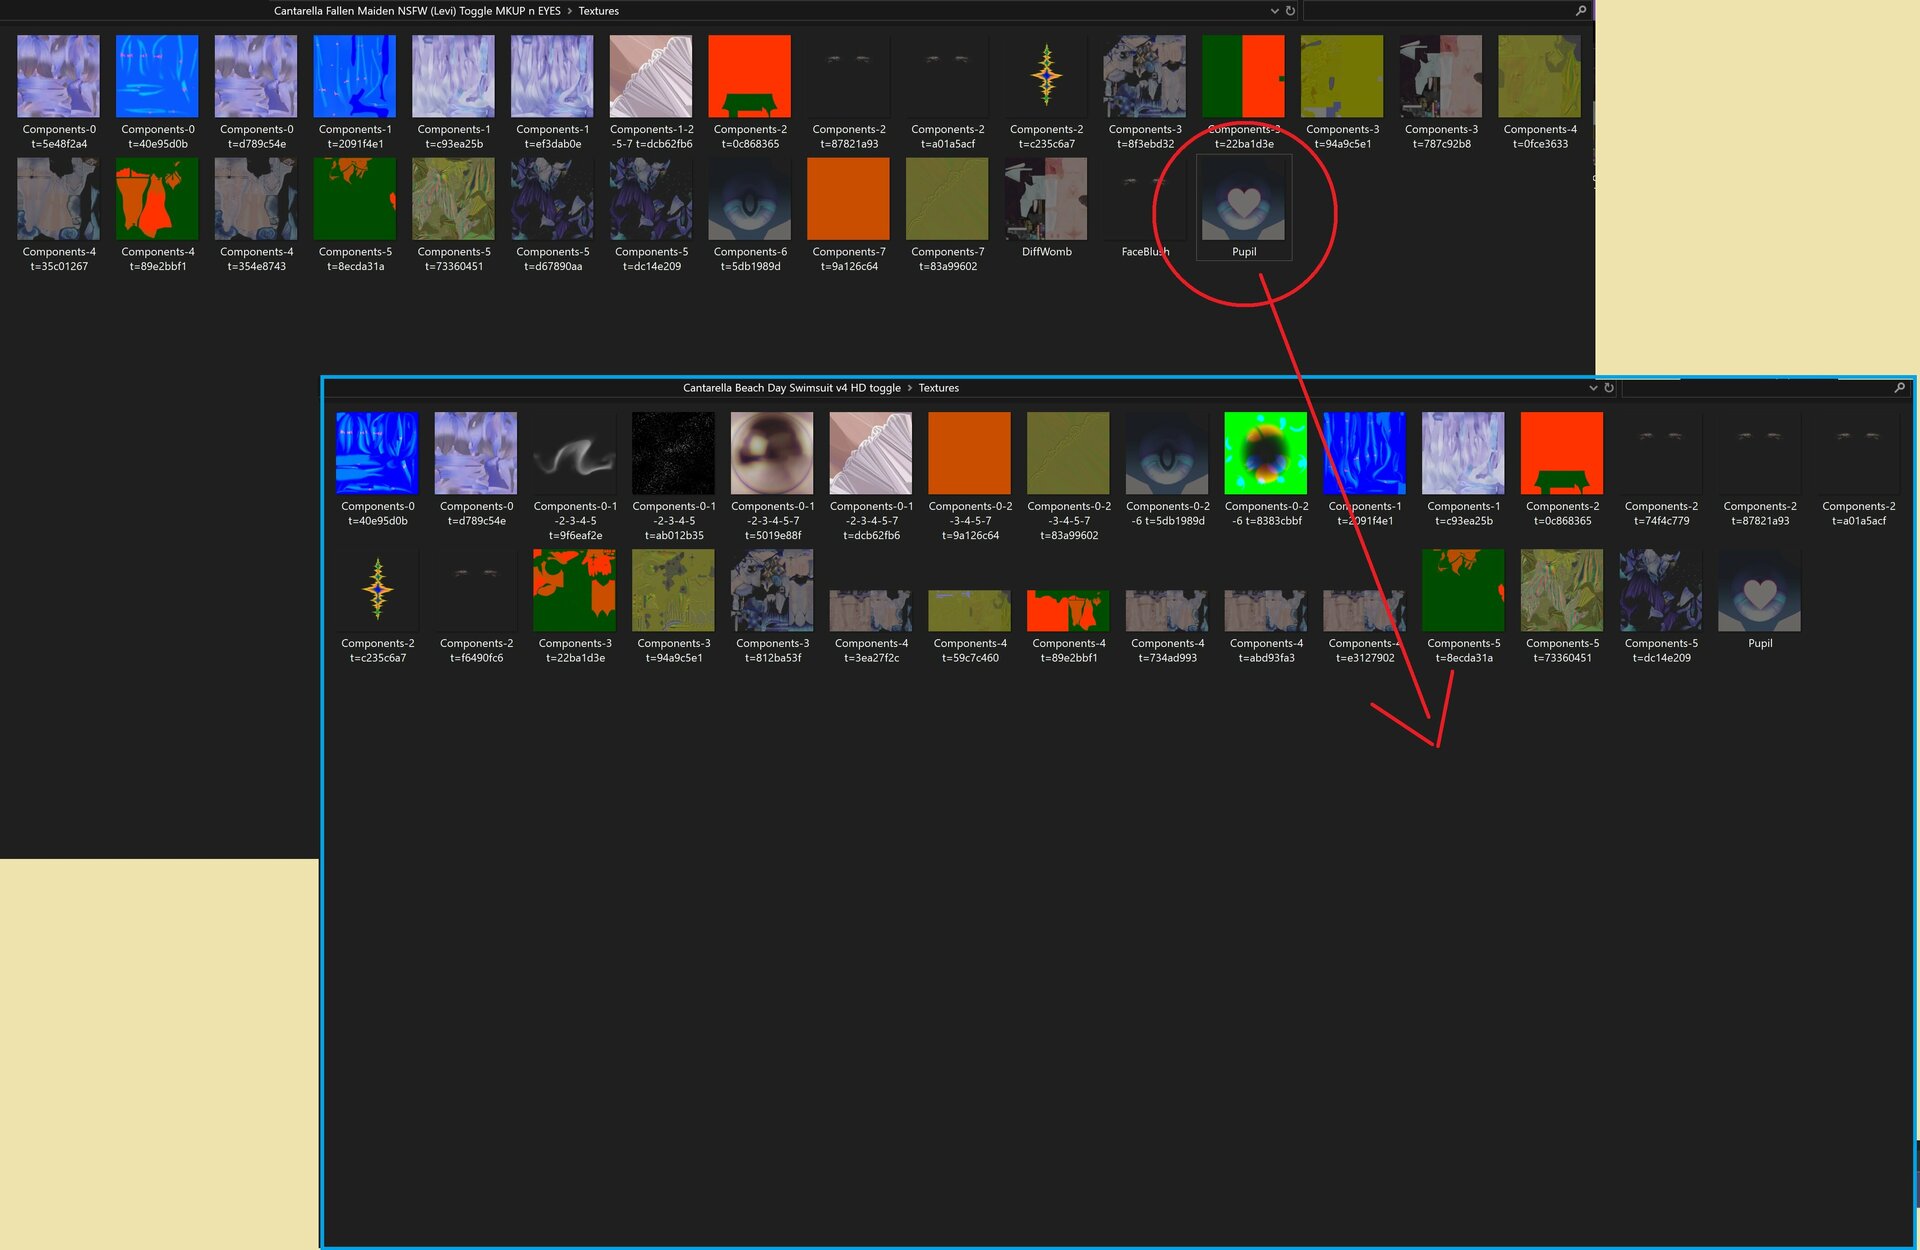Select Components-1 t=ef3dab0e texture file
Image resolution: width=1920 pixels, height=1250 pixels.
coord(553,92)
